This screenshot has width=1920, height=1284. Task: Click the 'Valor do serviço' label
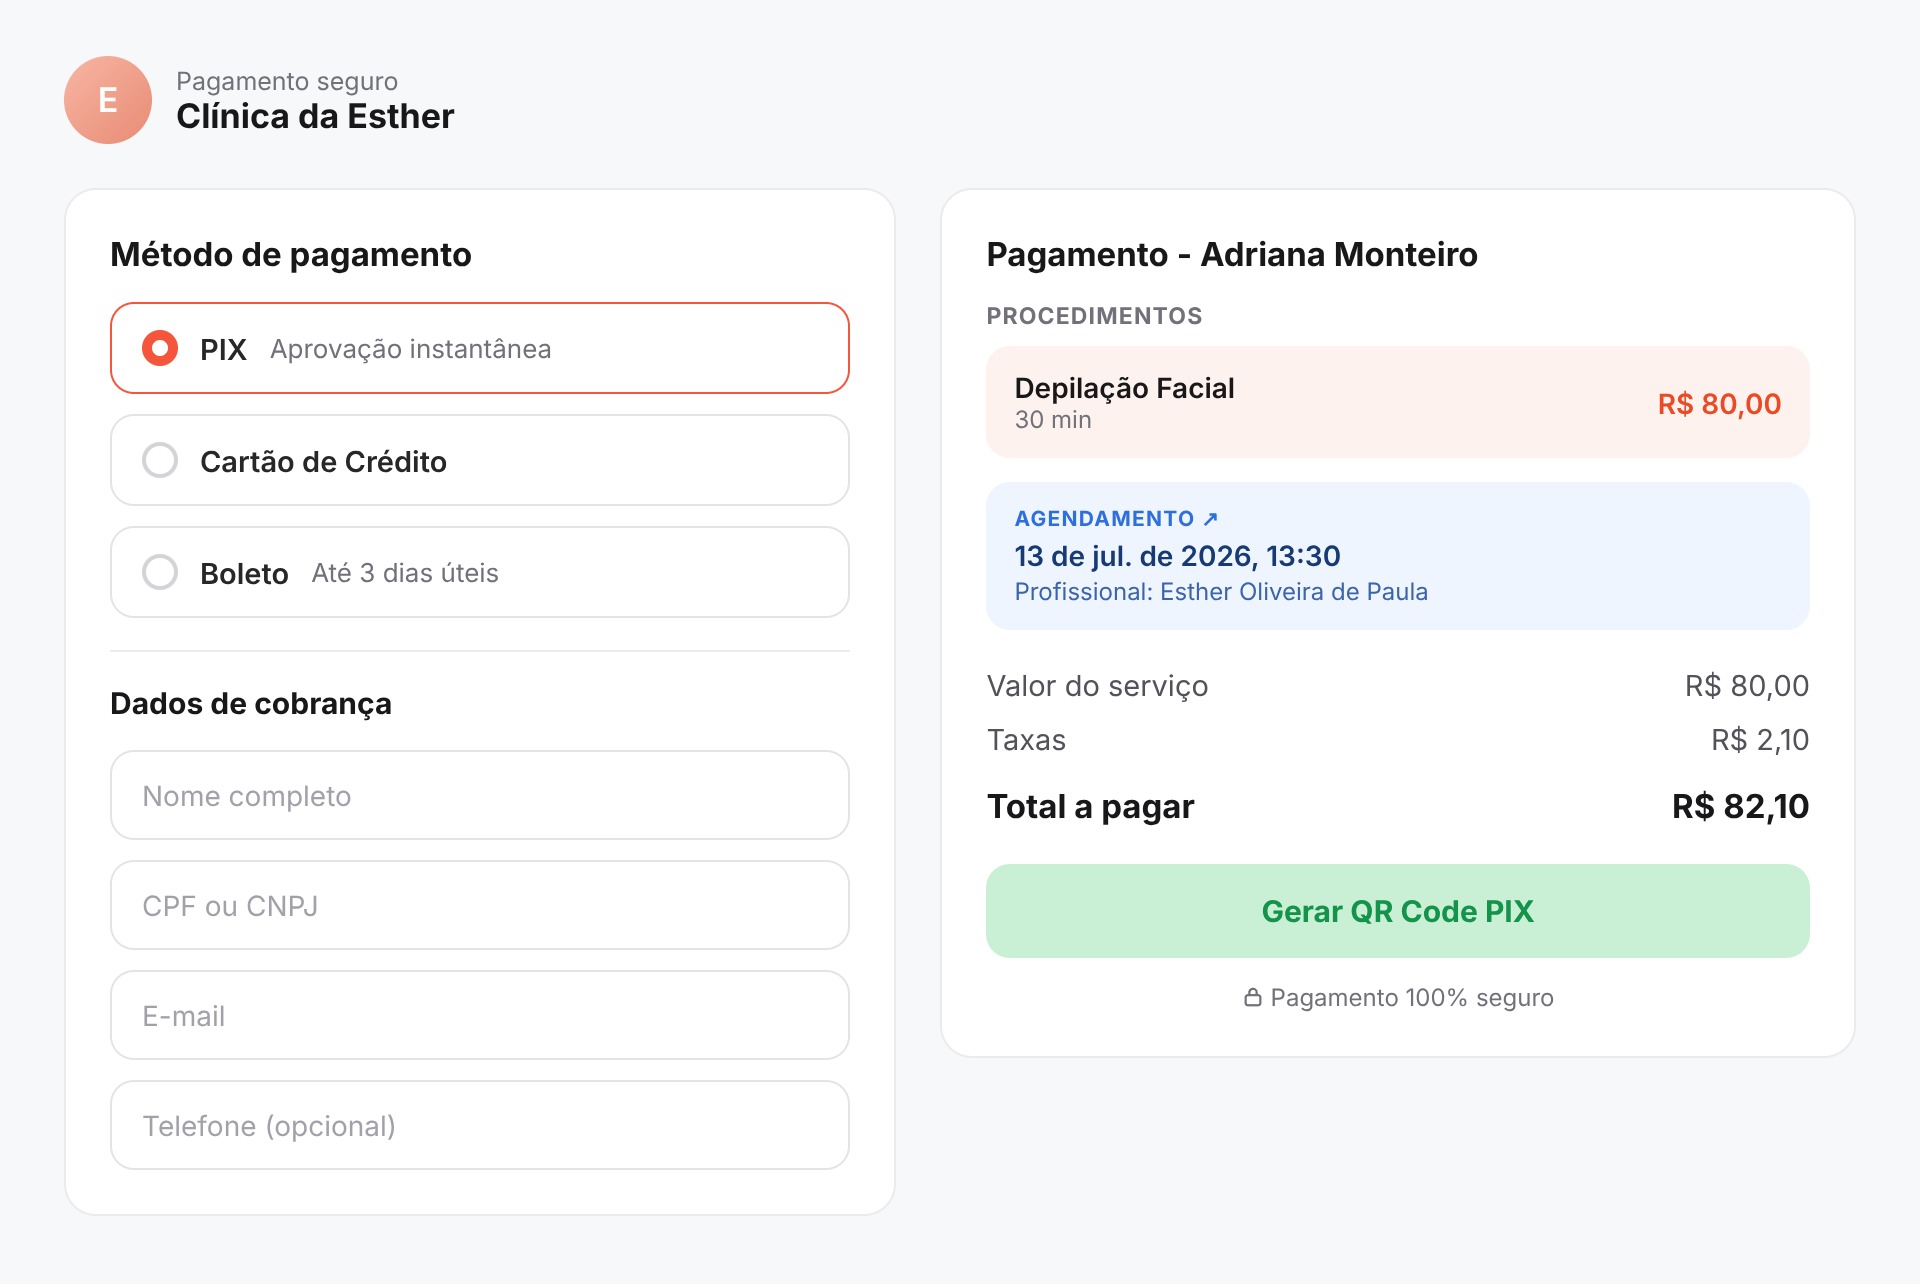(x=1097, y=686)
